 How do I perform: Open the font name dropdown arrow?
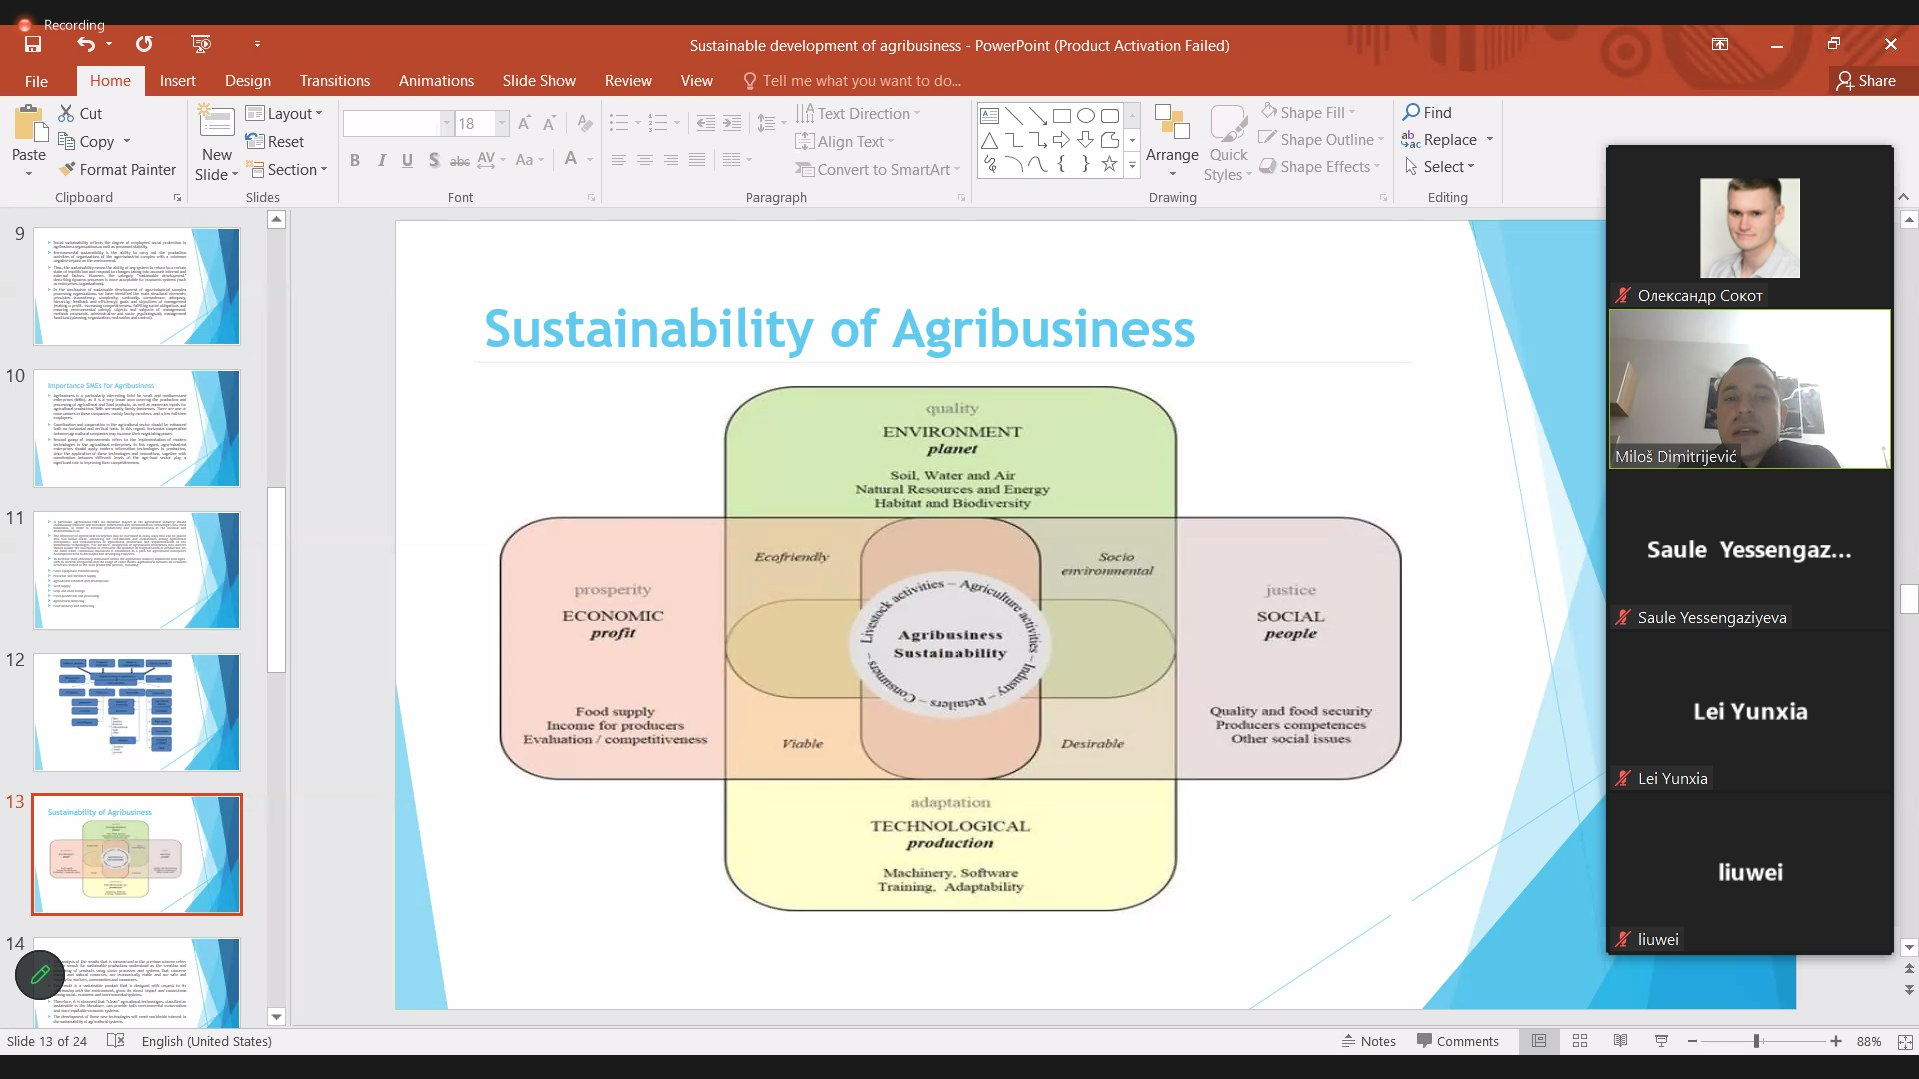446,123
